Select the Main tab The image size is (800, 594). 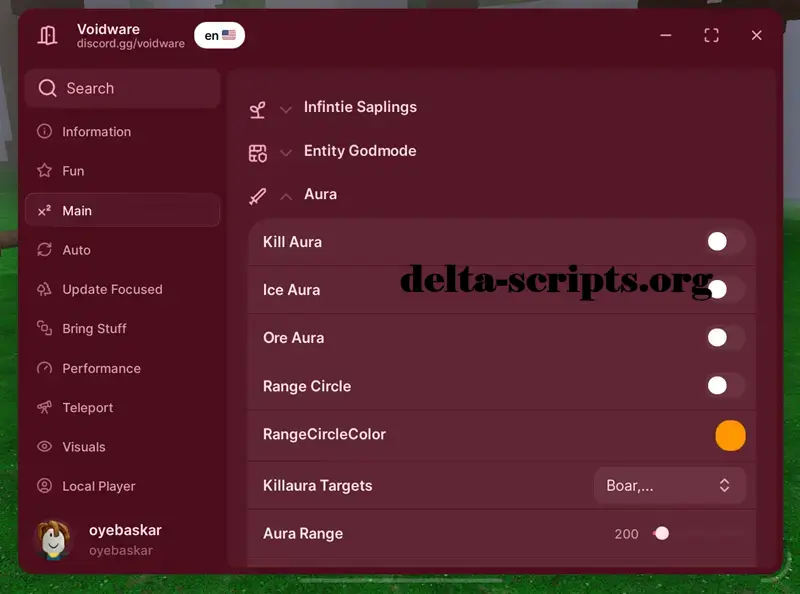point(122,210)
